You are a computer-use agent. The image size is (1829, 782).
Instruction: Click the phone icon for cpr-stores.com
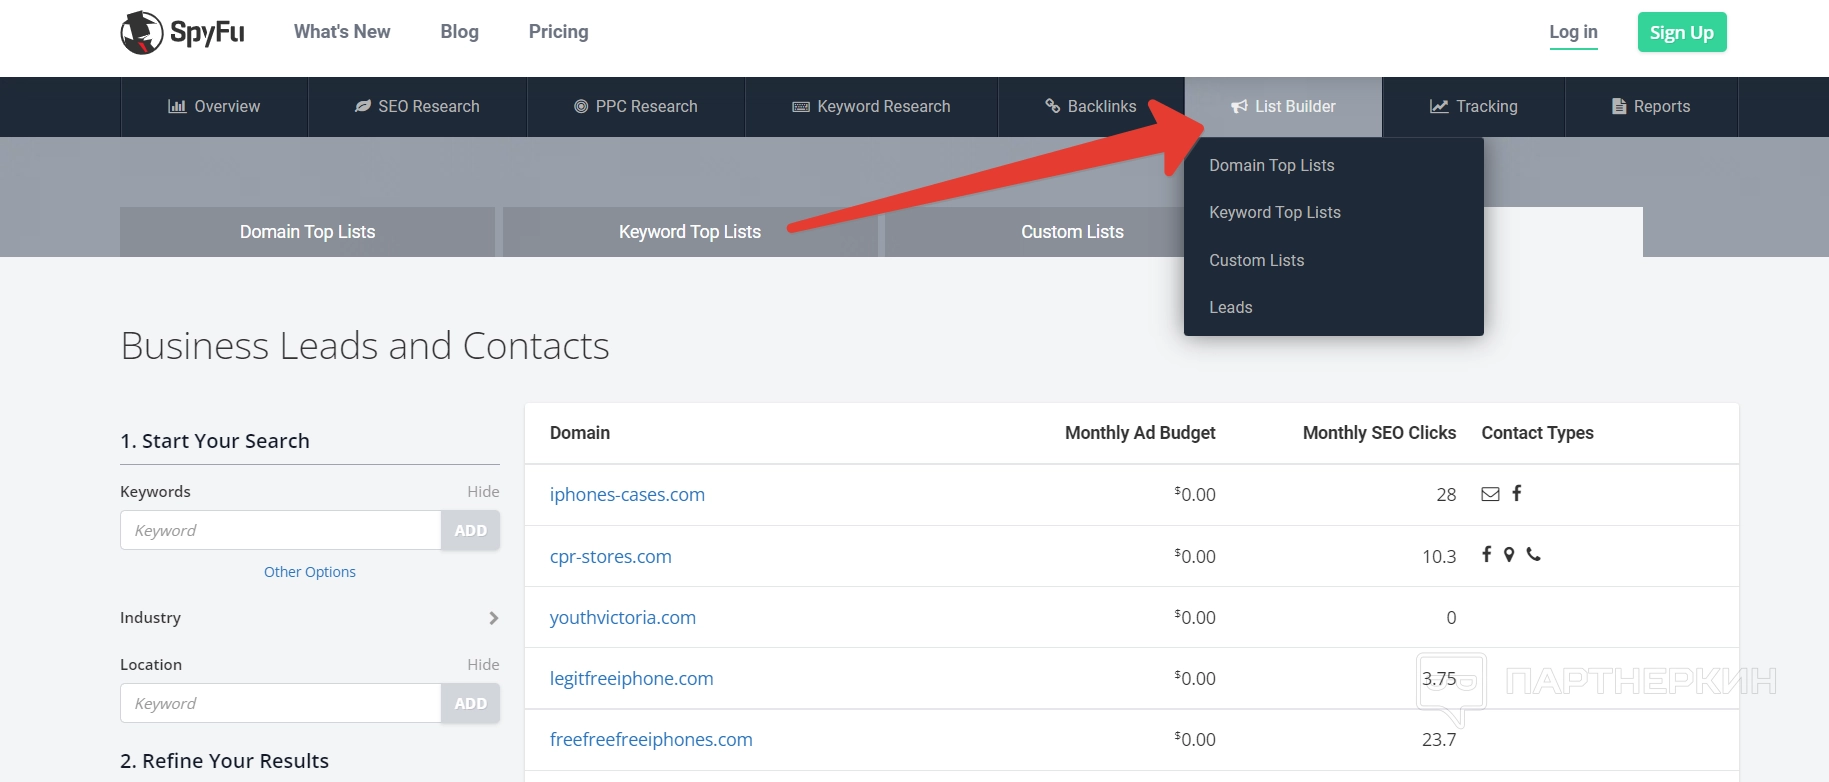(x=1533, y=554)
